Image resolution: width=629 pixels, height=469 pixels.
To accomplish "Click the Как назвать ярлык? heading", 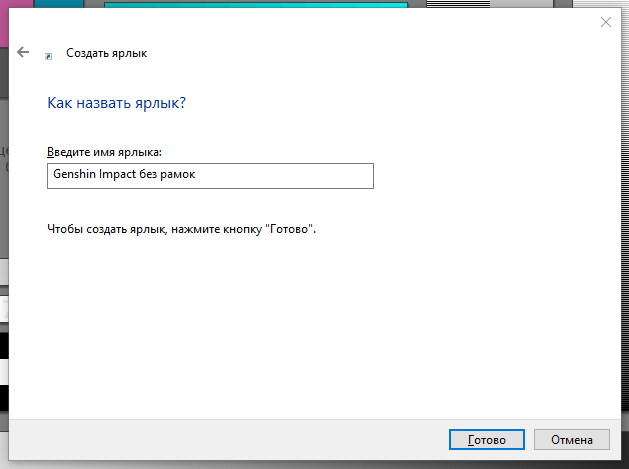I will 116,103.
